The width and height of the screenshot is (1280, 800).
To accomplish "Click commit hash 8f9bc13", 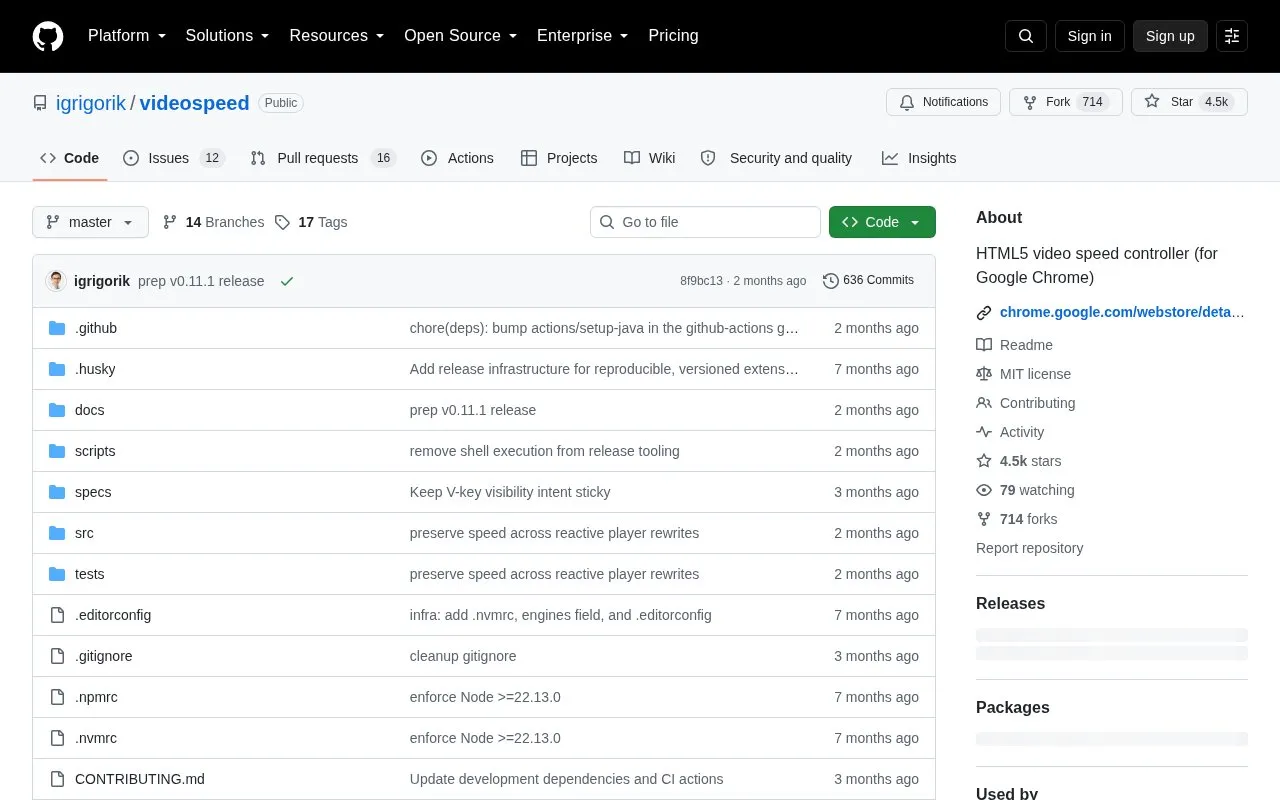I will click(x=701, y=281).
